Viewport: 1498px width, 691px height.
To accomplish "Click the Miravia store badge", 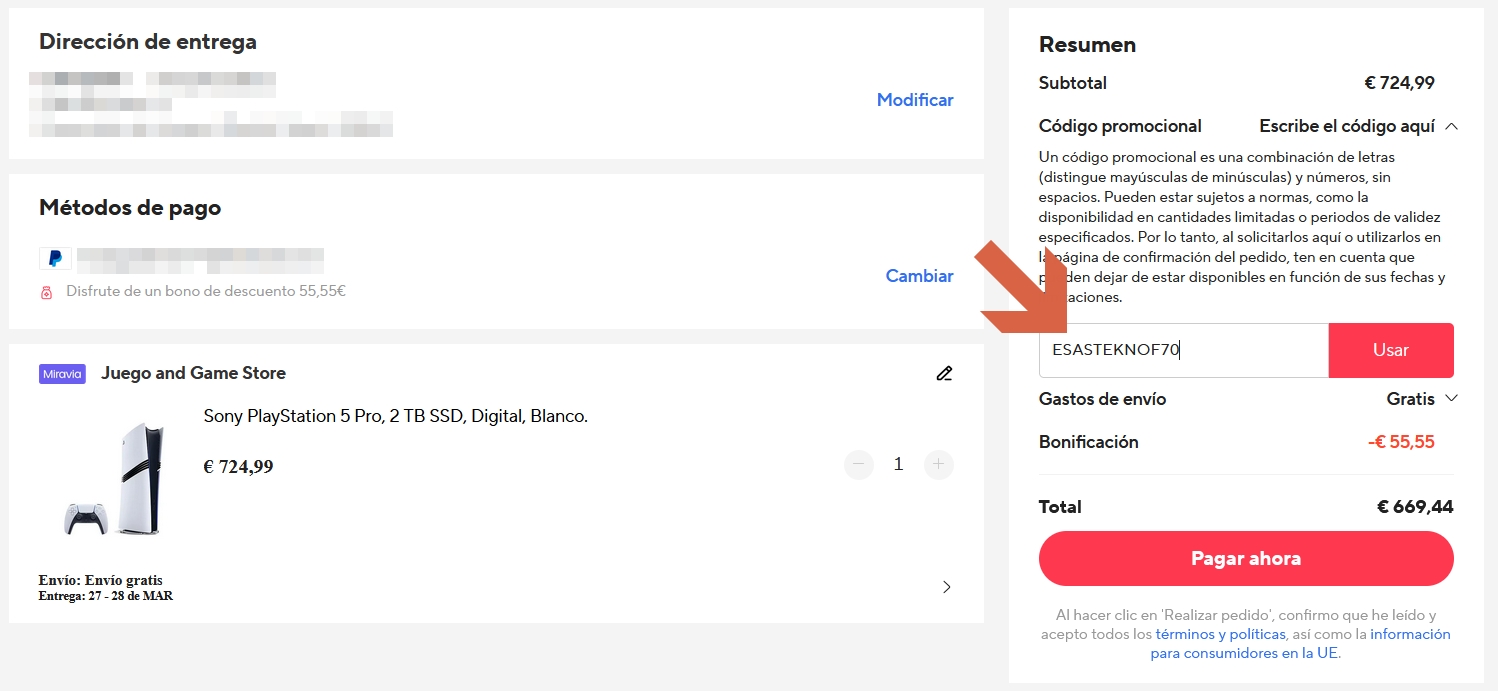I will (x=63, y=374).
